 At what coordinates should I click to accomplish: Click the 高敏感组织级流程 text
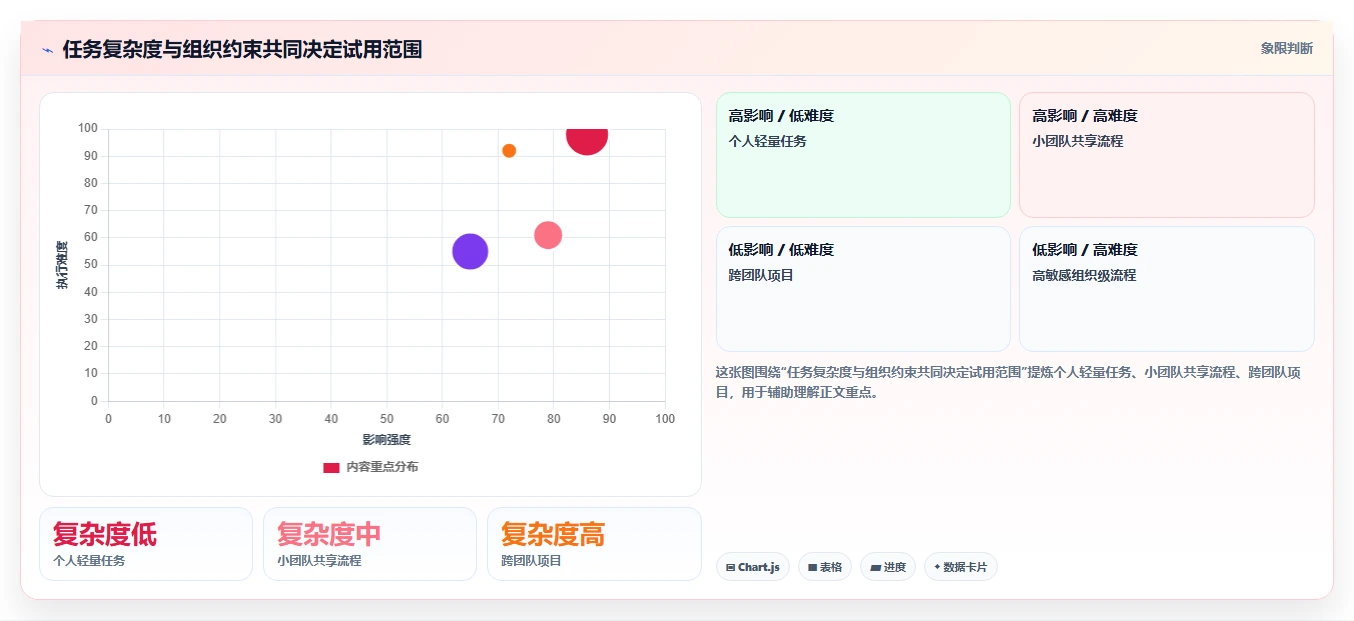tap(1084, 275)
